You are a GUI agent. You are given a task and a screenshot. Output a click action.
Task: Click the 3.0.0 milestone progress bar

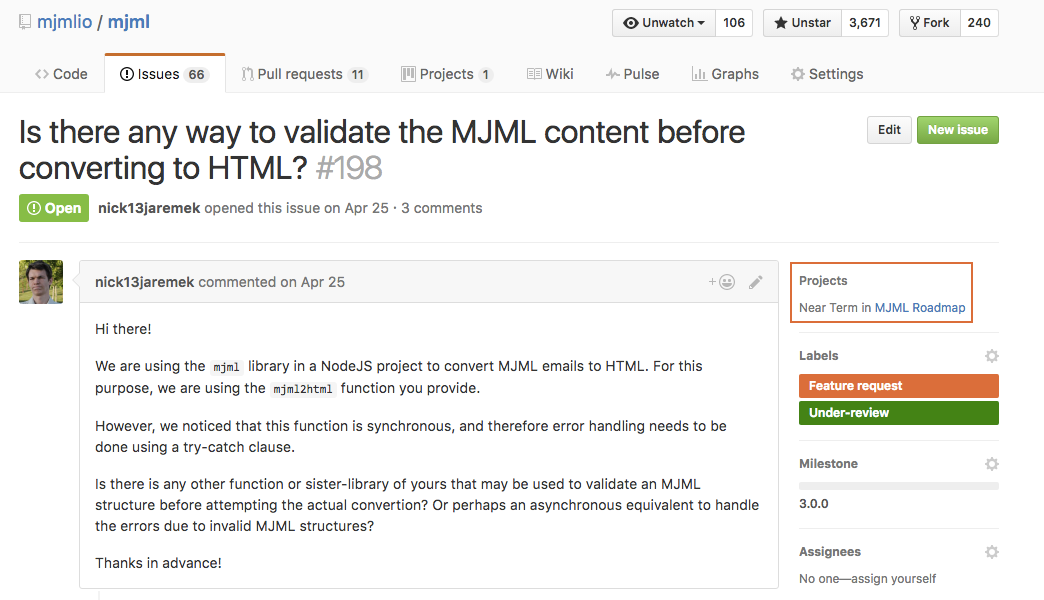[x=898, y=484]
